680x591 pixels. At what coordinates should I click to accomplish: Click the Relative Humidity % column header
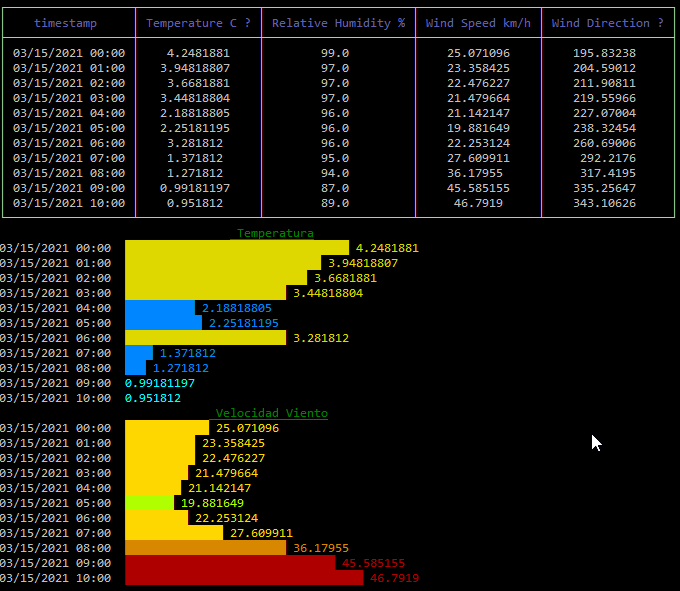pos(338,23)
